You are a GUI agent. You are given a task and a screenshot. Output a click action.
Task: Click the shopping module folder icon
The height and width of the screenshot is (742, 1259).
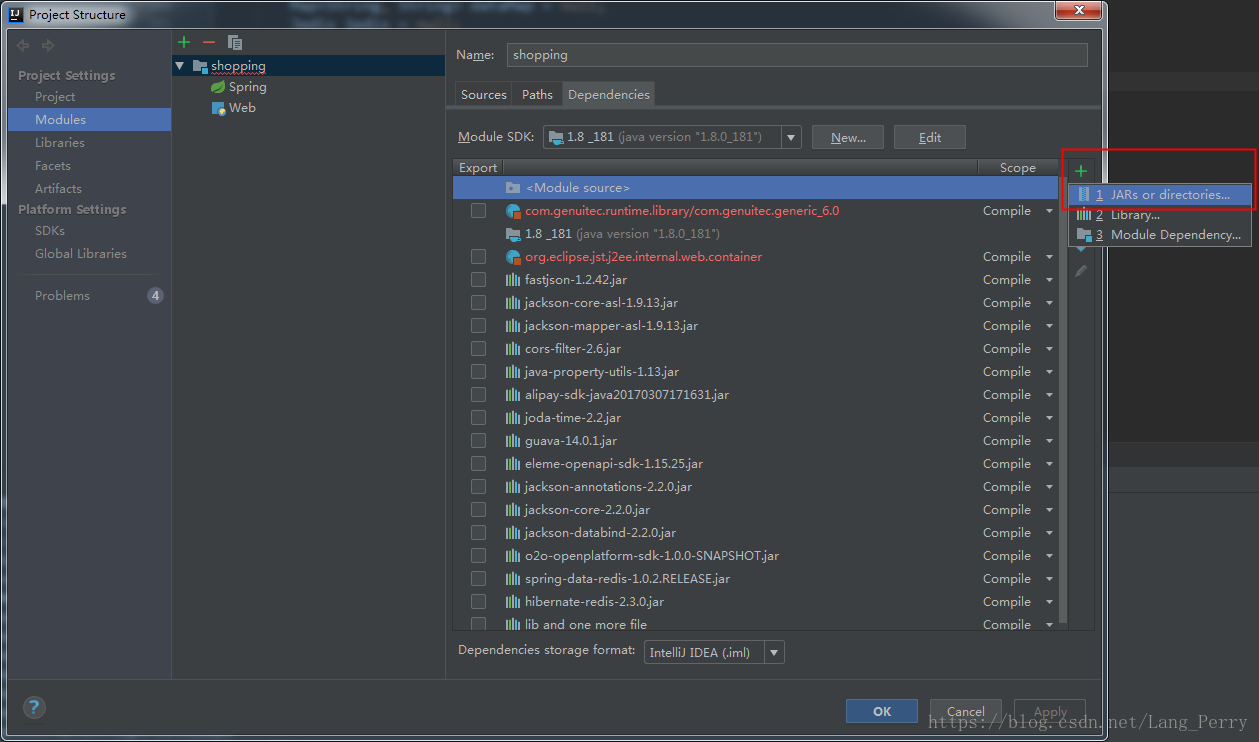coord(200,66)
